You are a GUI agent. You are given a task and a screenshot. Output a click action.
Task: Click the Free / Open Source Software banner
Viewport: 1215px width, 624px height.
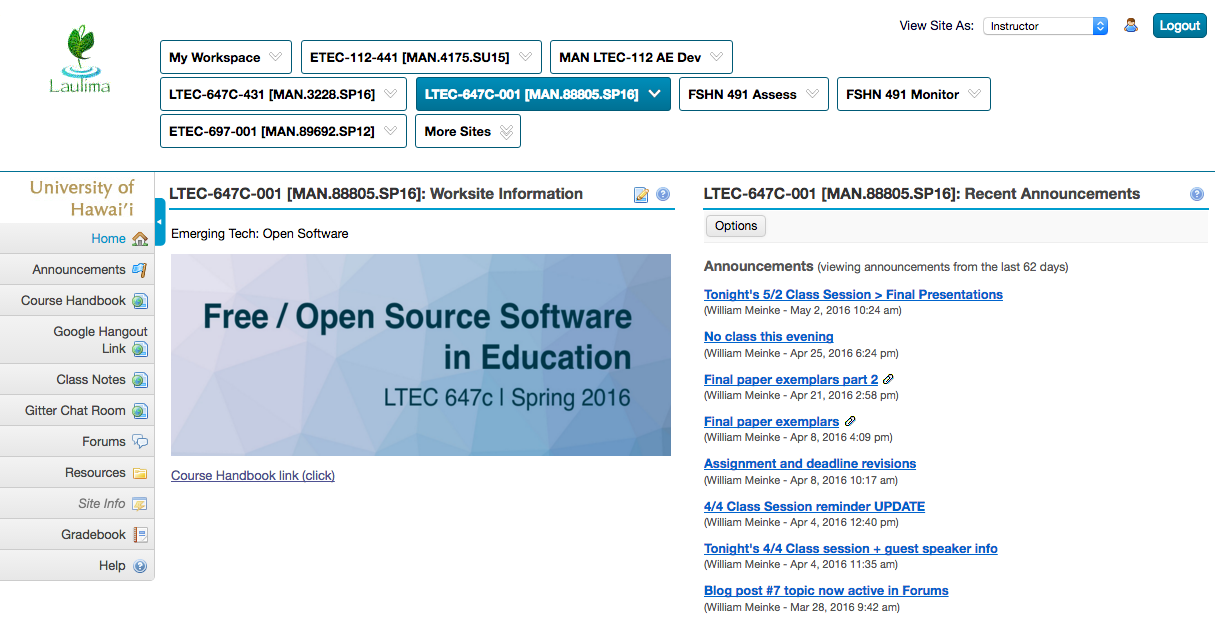[420, 355]
